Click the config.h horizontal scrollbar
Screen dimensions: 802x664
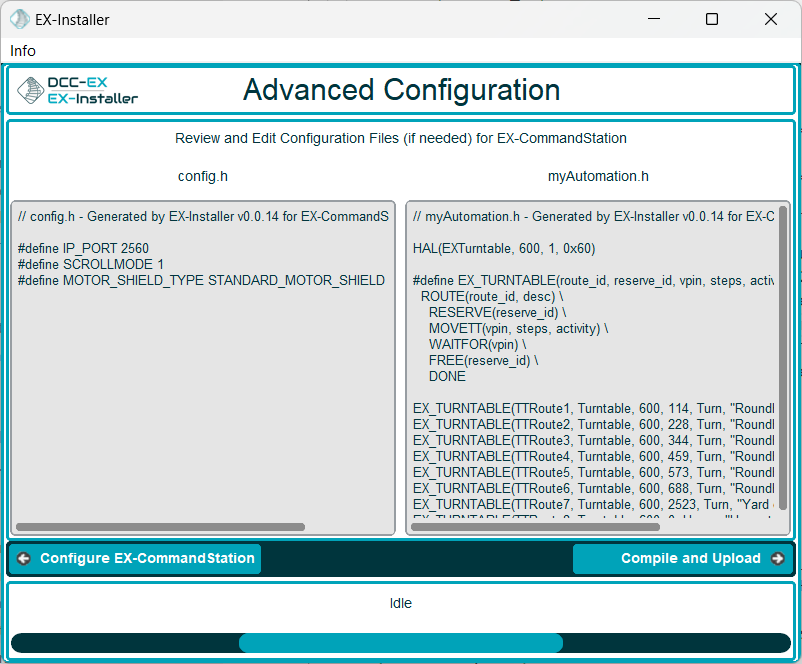click(160, 527)
